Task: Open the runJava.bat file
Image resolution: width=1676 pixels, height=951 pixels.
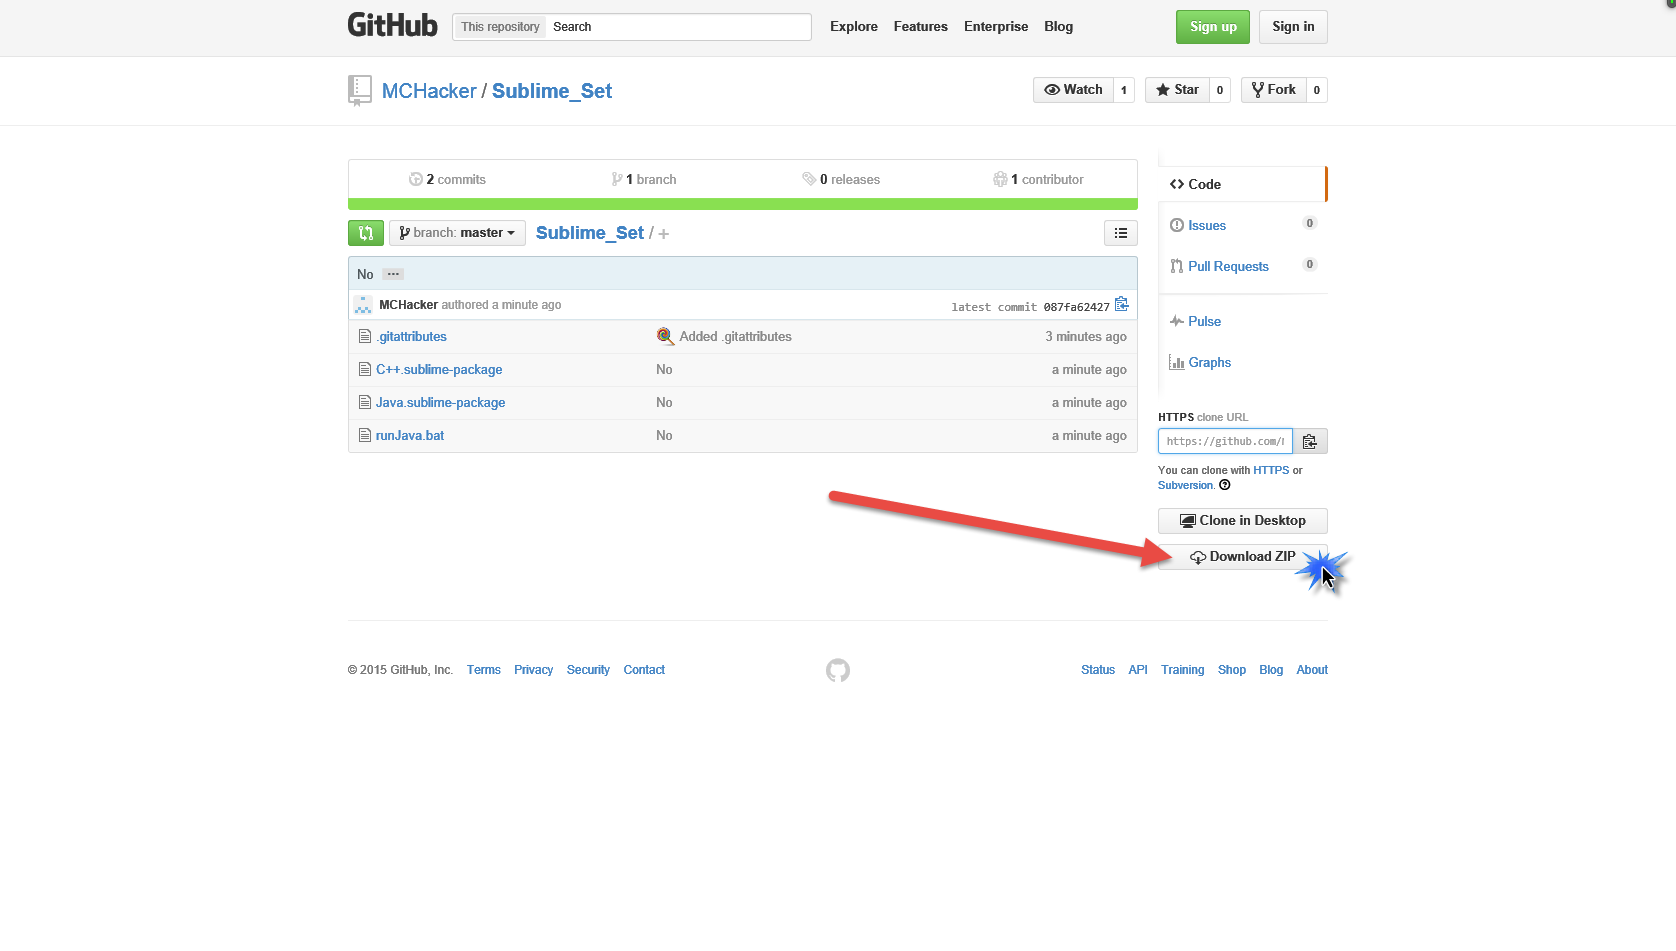Action: [x=410, y=436]
